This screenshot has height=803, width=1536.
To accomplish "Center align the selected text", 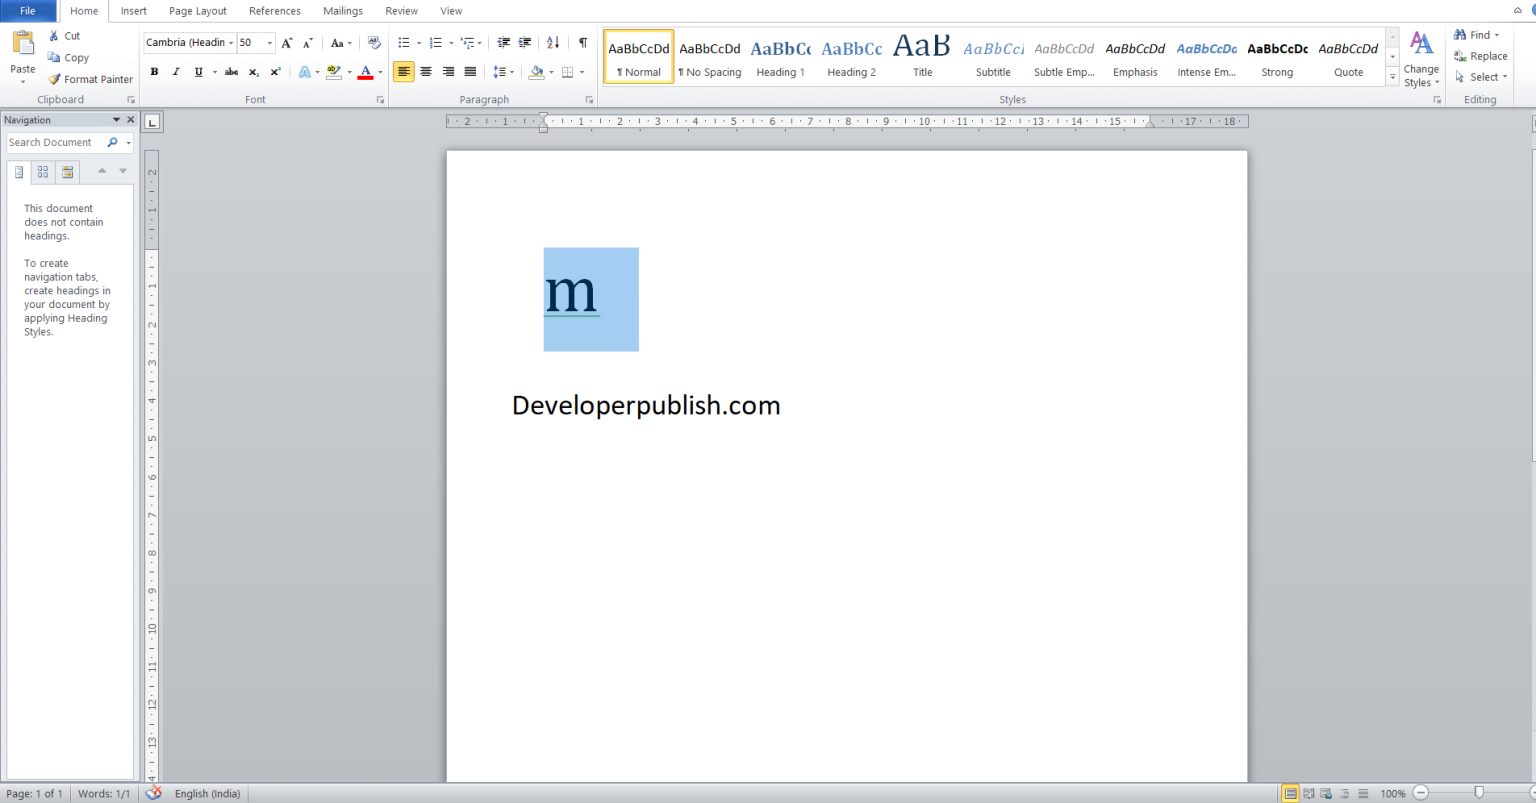I will coord(425,71).
